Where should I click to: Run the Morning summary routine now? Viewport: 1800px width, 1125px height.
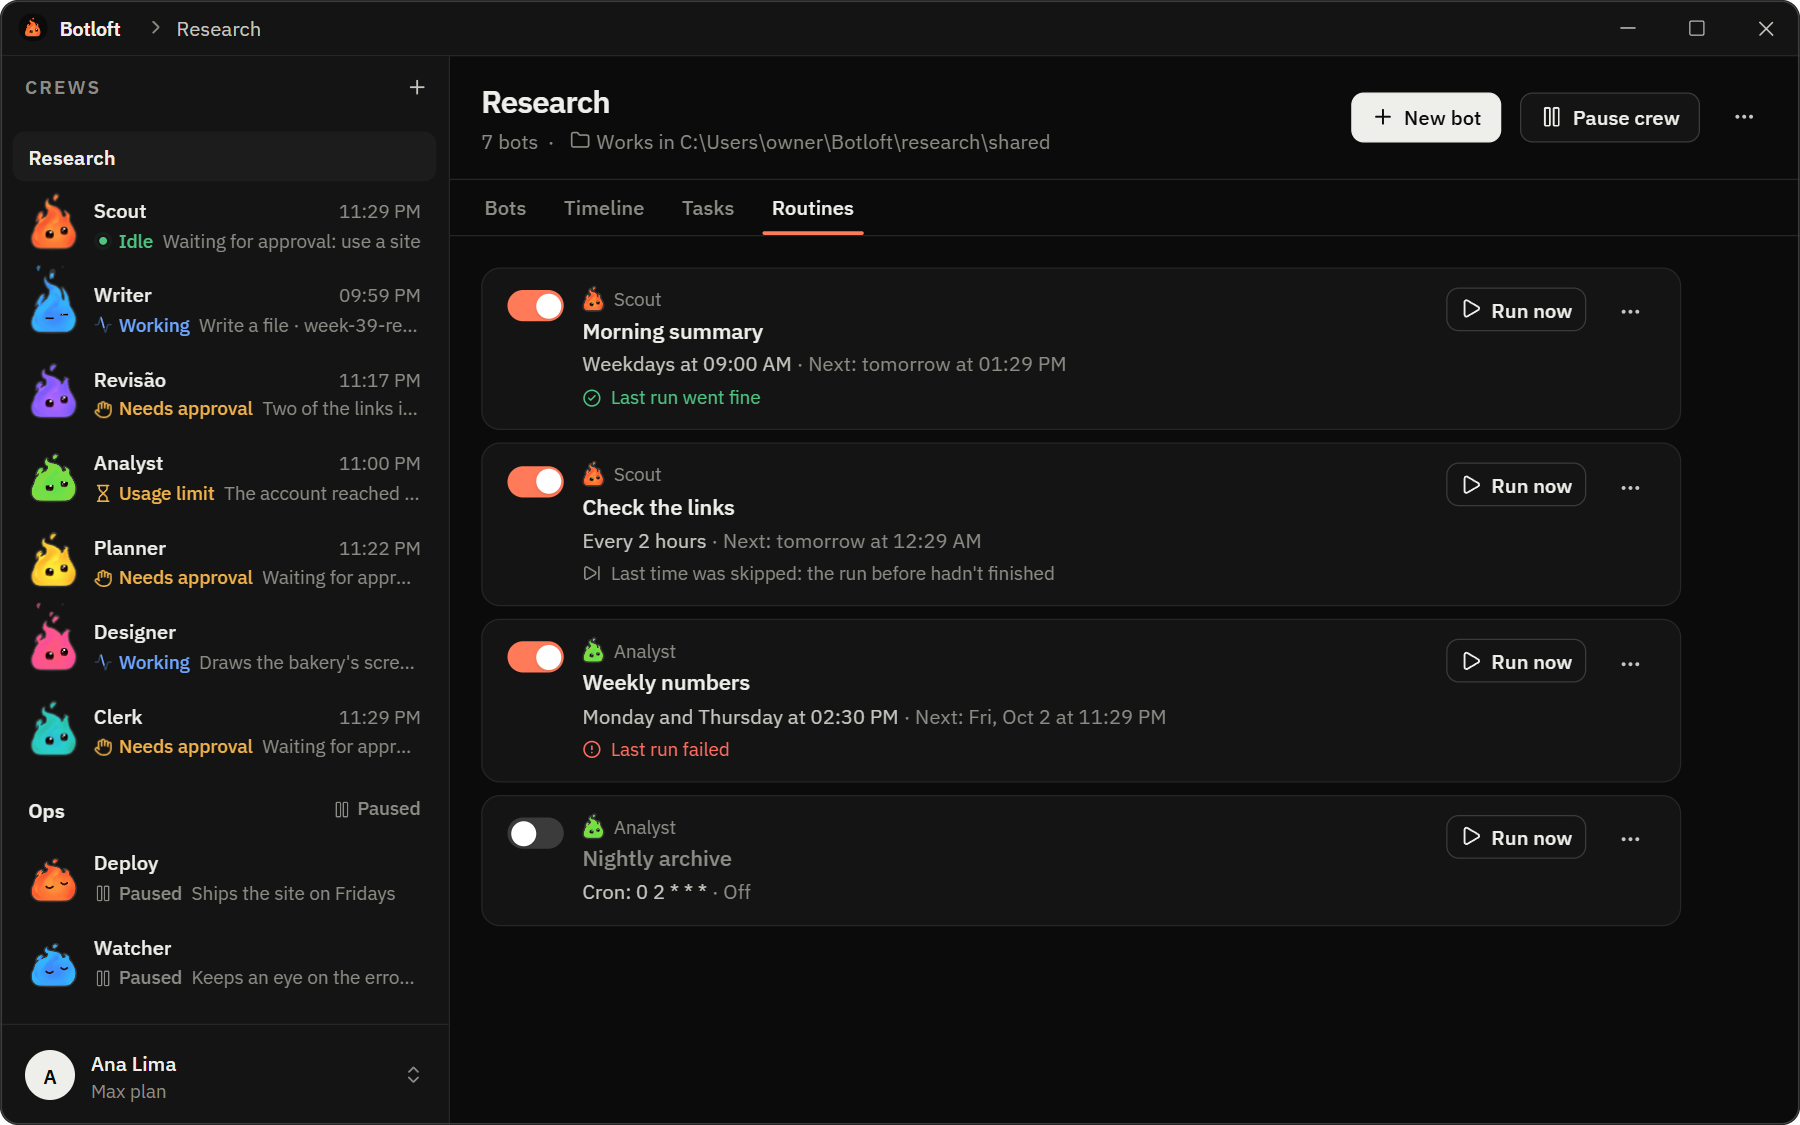coord(1516,310)
